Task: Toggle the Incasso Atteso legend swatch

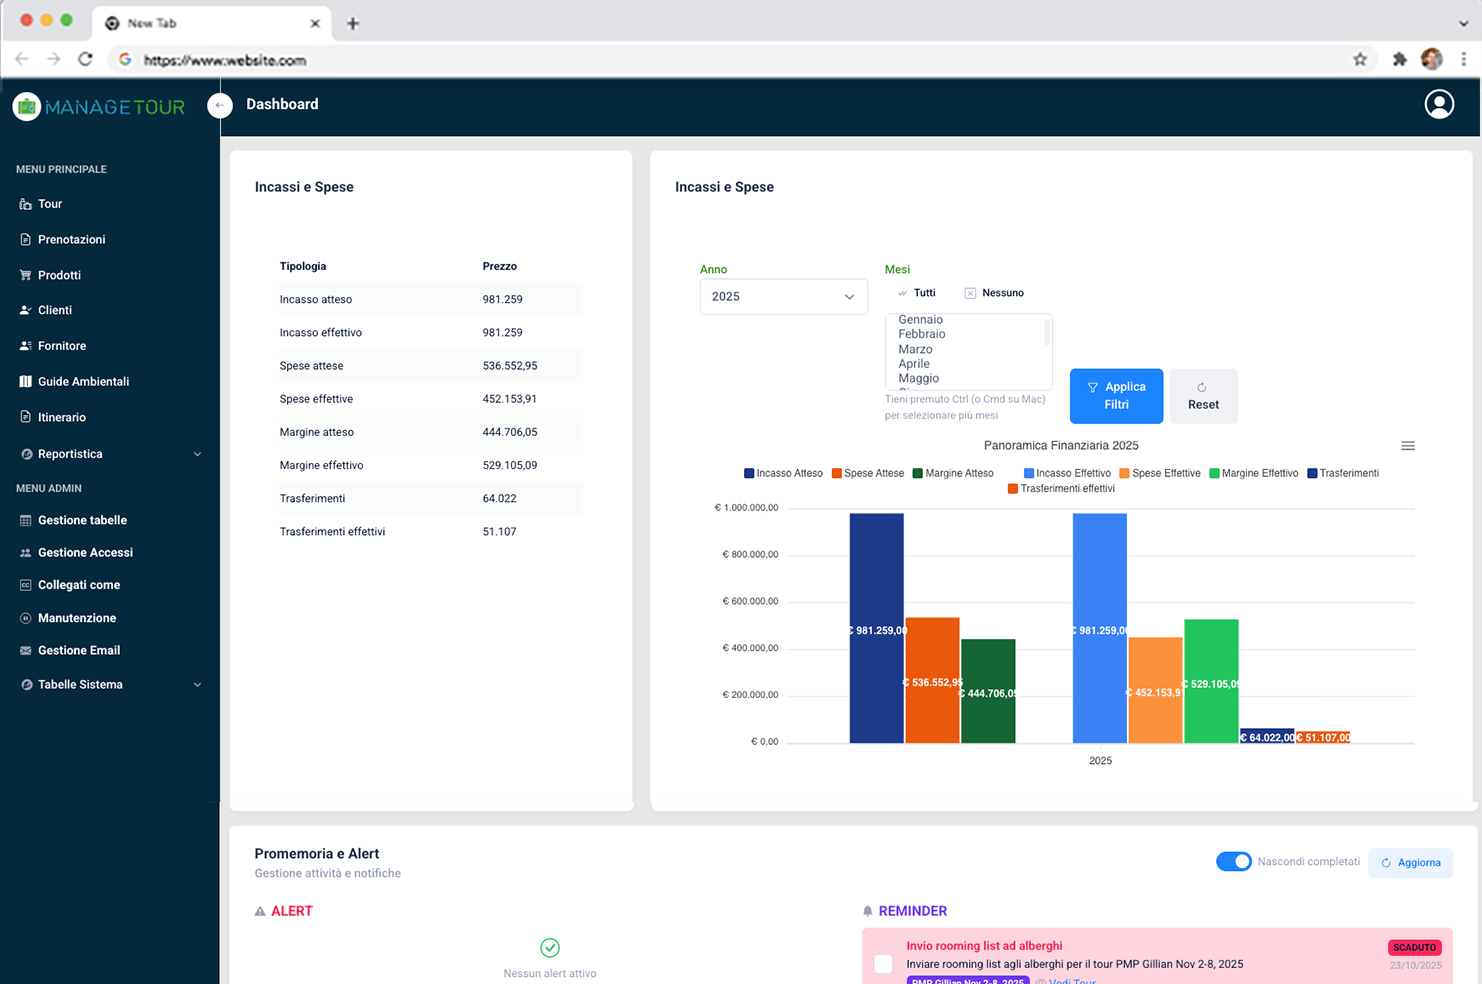Action: pyautogui.click(x=749, y=474)
